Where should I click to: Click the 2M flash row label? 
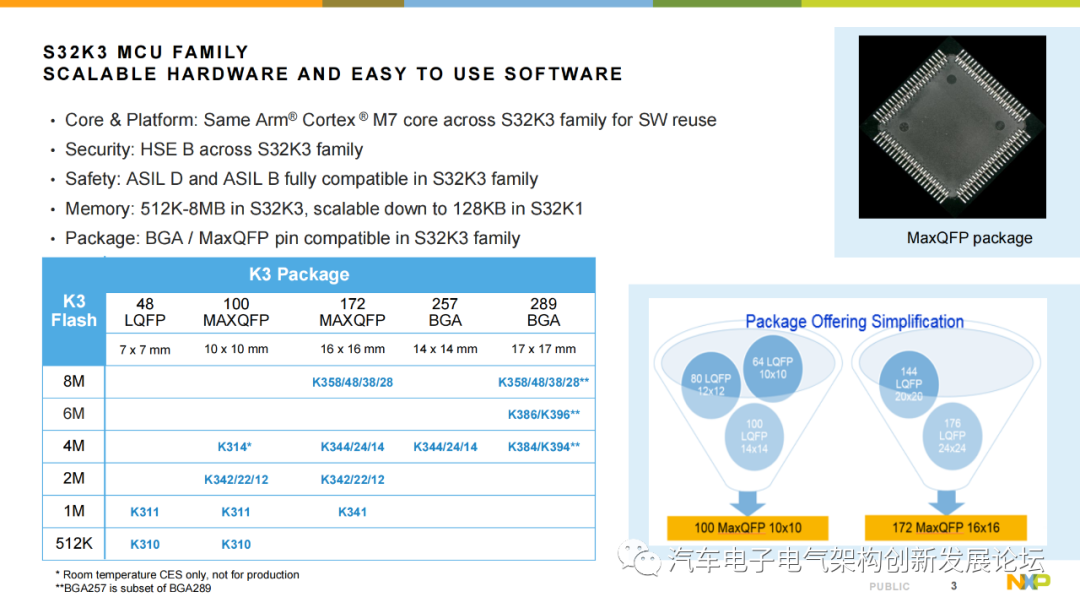[x=74, y=479]
